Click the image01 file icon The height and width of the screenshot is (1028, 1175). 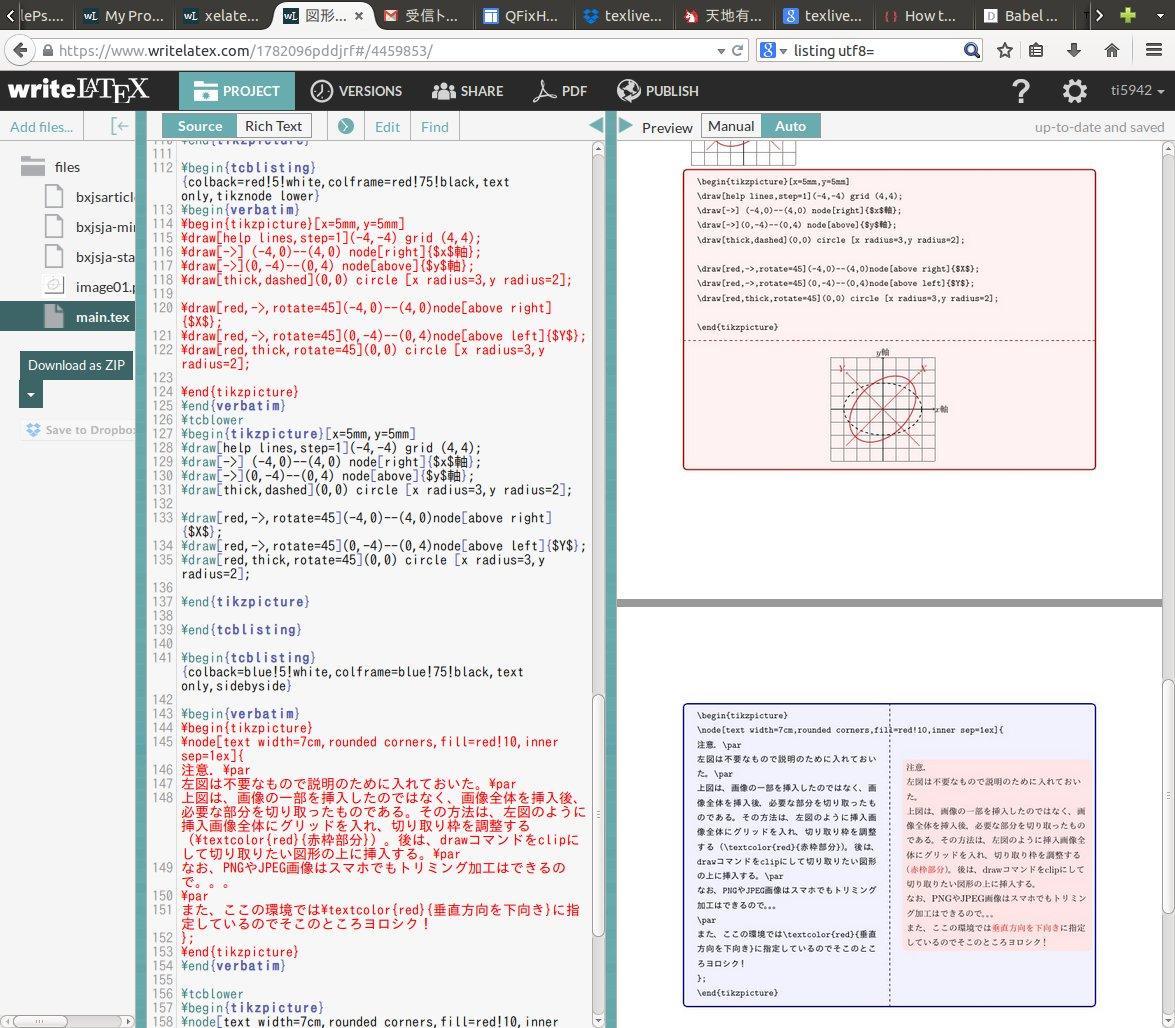point(54,285)
